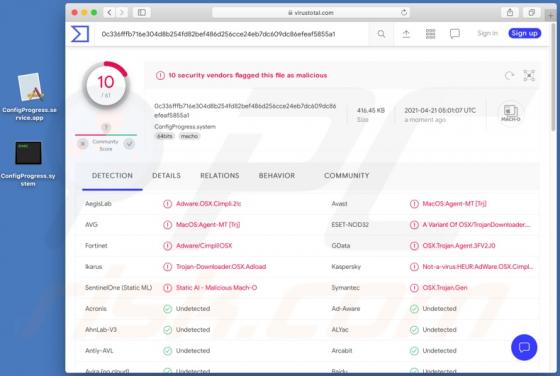560x376 pixels.
Task: Click the hash search input field
Action: tap(232, 34)
